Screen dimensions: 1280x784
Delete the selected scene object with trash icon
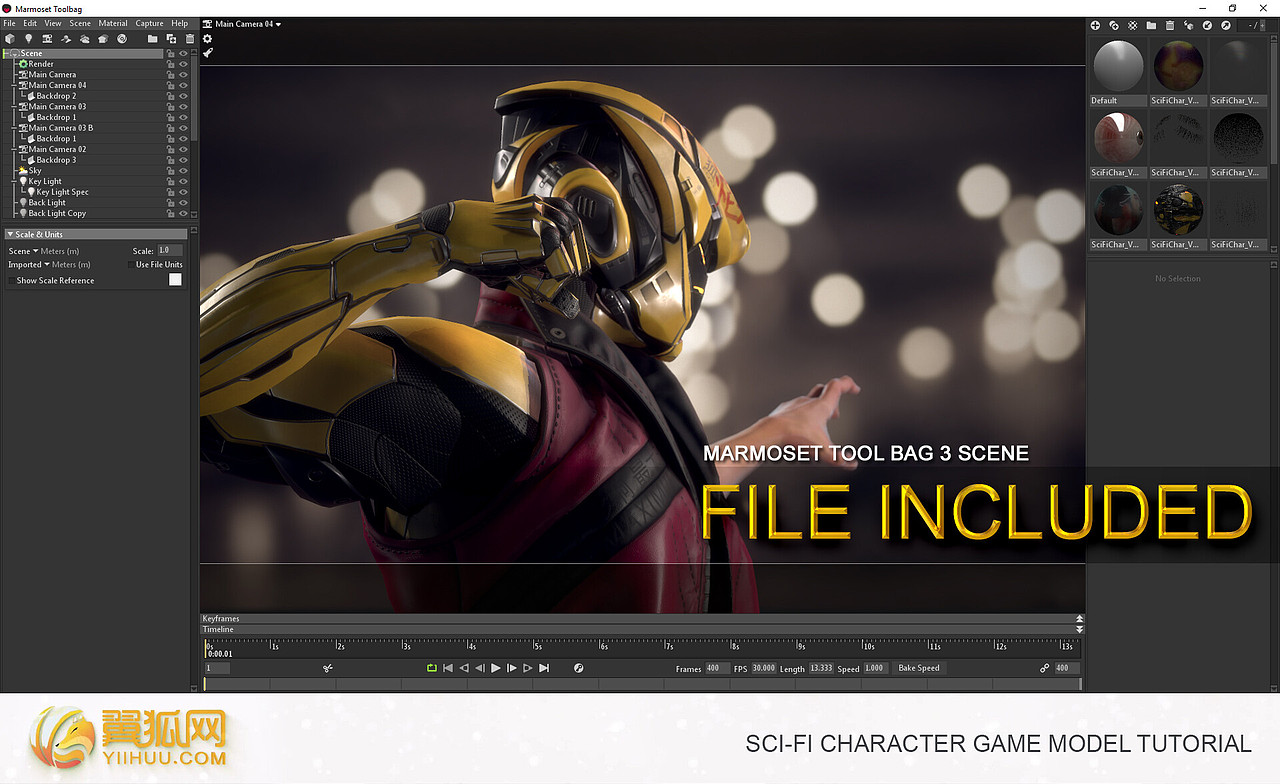189,39
